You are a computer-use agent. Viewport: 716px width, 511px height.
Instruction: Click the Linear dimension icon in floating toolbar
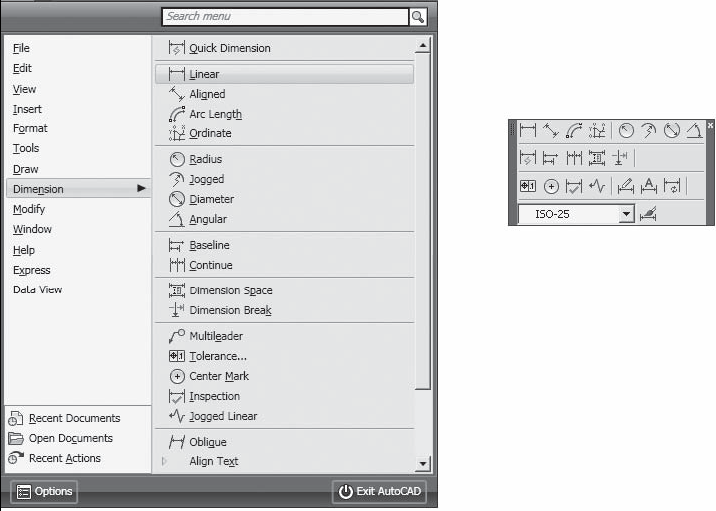pyautogui.click(x=527, y=131)
